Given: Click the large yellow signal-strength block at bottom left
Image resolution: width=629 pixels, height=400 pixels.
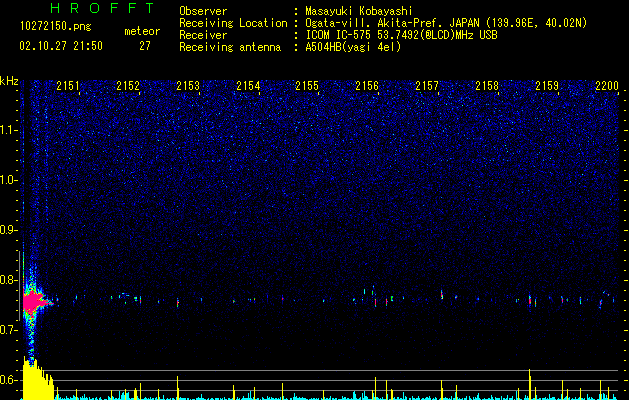Looking at the screenshot, I should tap(38, 379).
